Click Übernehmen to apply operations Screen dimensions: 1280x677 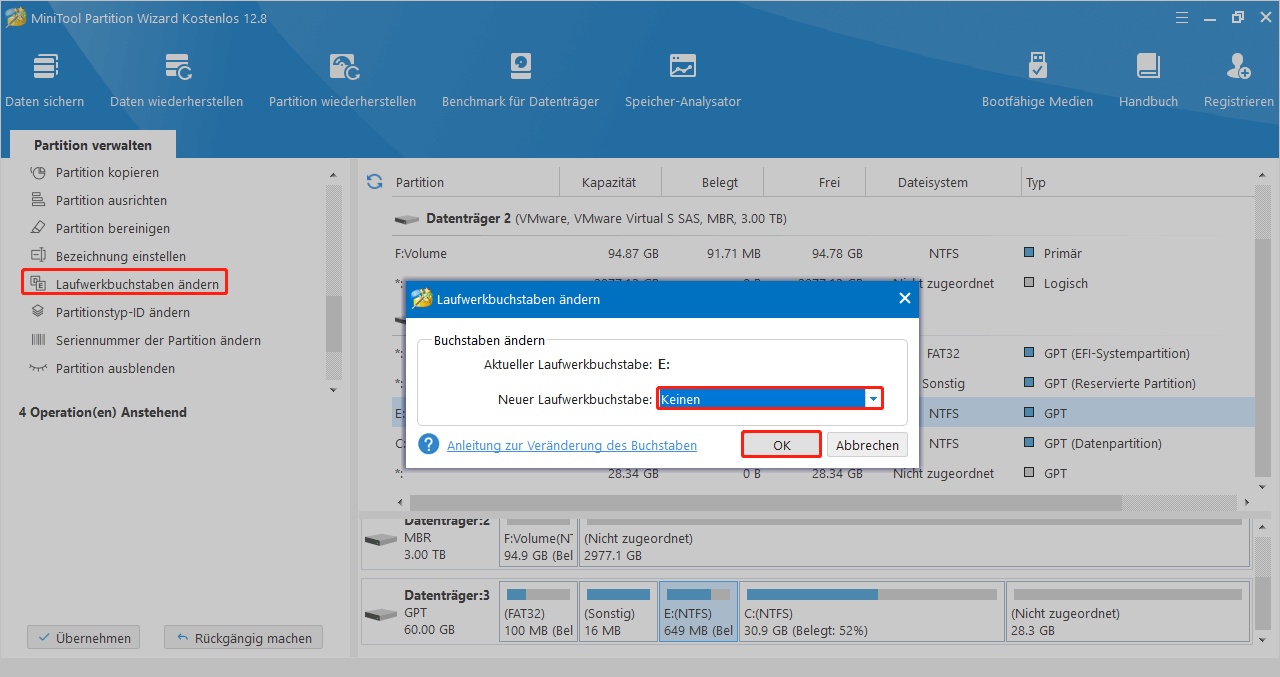coord(84,637)
